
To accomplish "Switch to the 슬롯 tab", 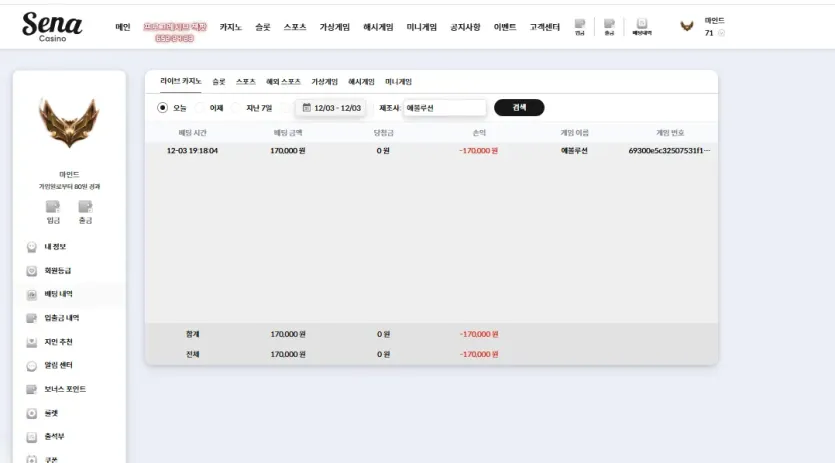I will click(218, 82).
